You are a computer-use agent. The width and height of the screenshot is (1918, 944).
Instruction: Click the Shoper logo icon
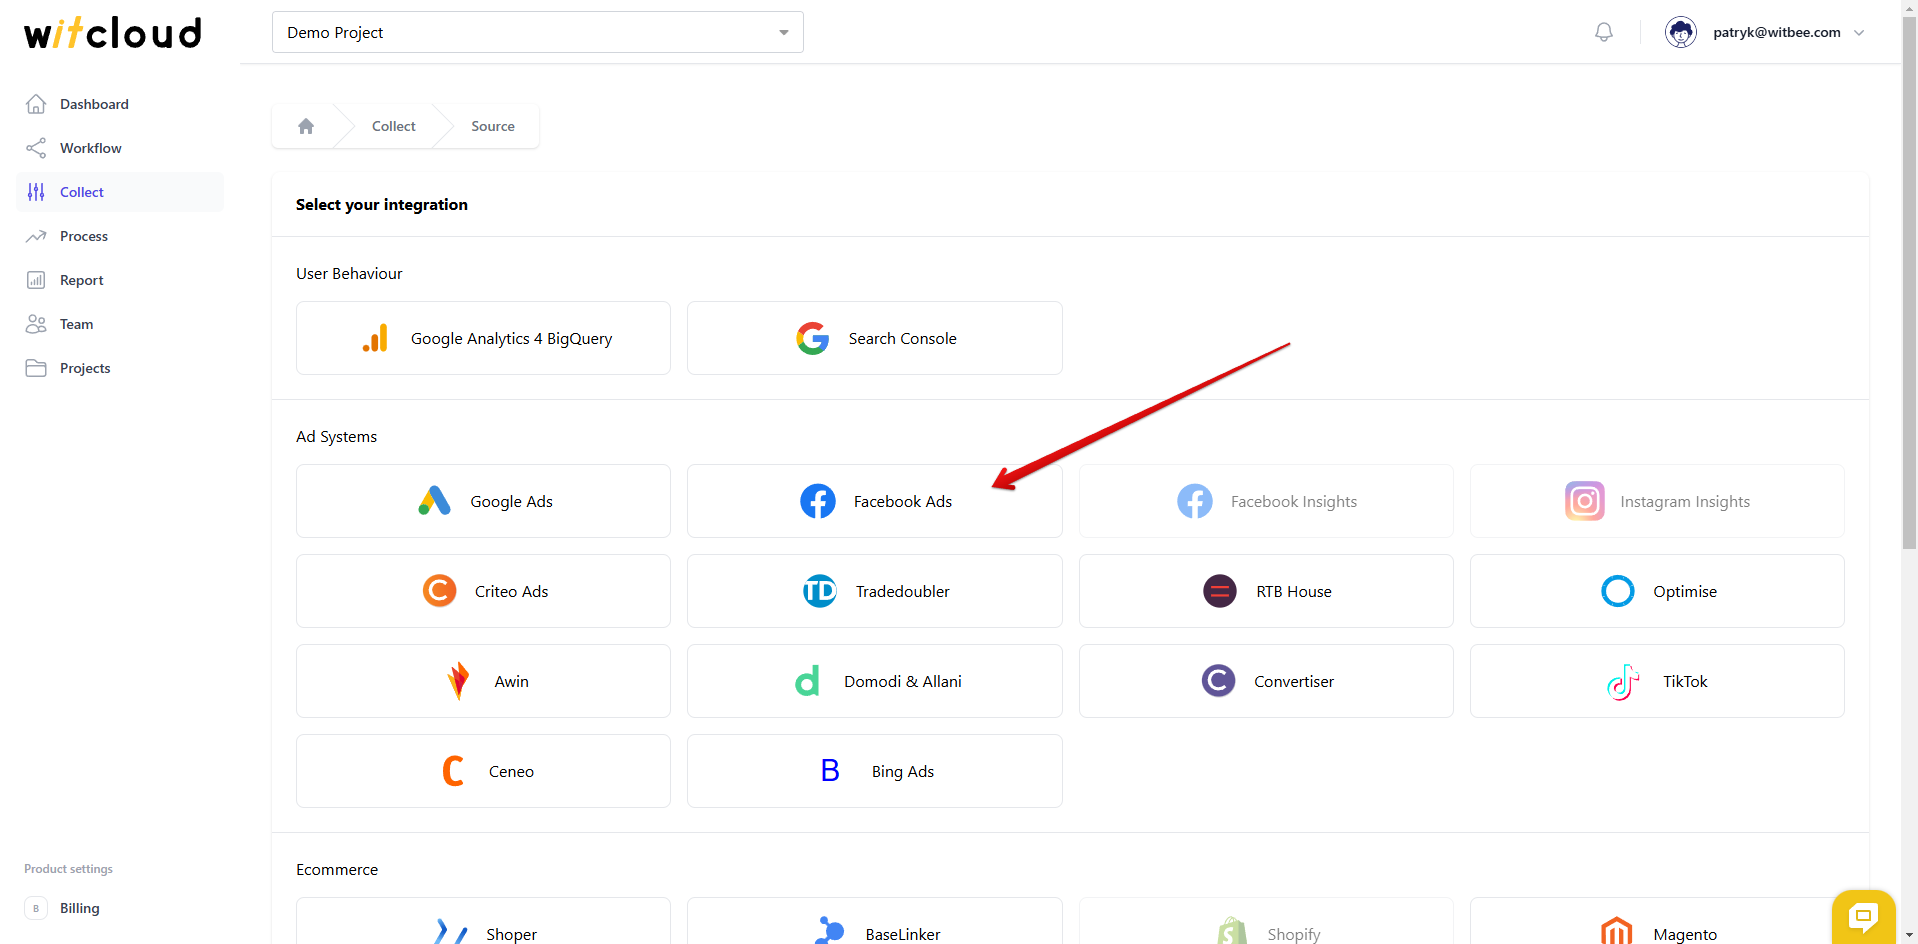tap(451, 932)
